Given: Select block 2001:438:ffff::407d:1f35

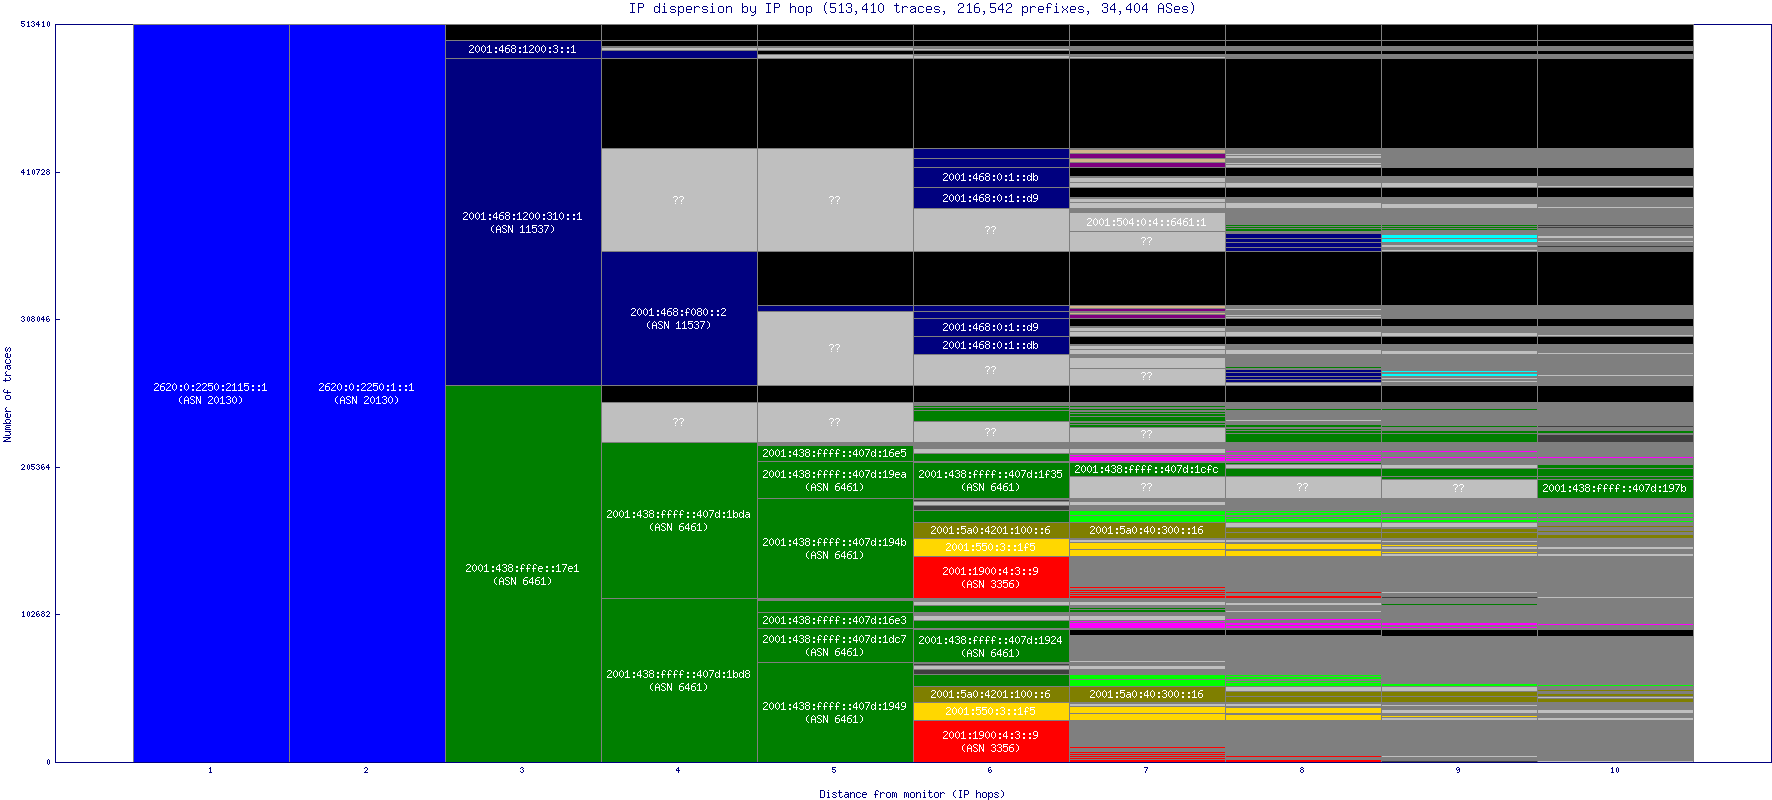Looking at the screenshot, I should click(991, 480).
